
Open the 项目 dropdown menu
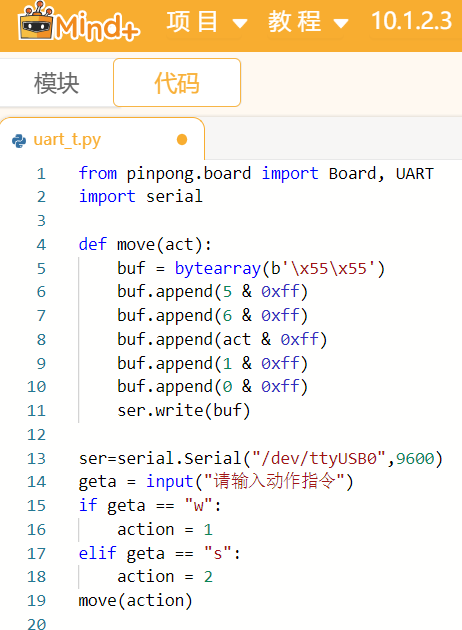click(192, 22)
